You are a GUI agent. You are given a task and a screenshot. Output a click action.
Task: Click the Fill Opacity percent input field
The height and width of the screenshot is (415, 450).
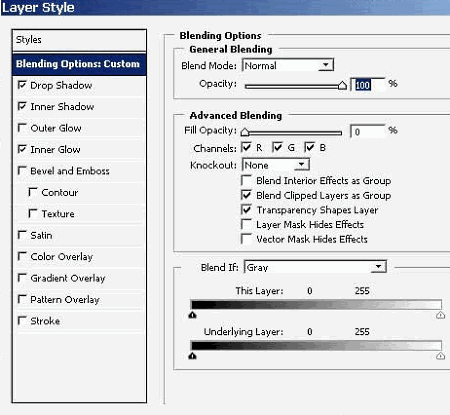tap(367, 132)
